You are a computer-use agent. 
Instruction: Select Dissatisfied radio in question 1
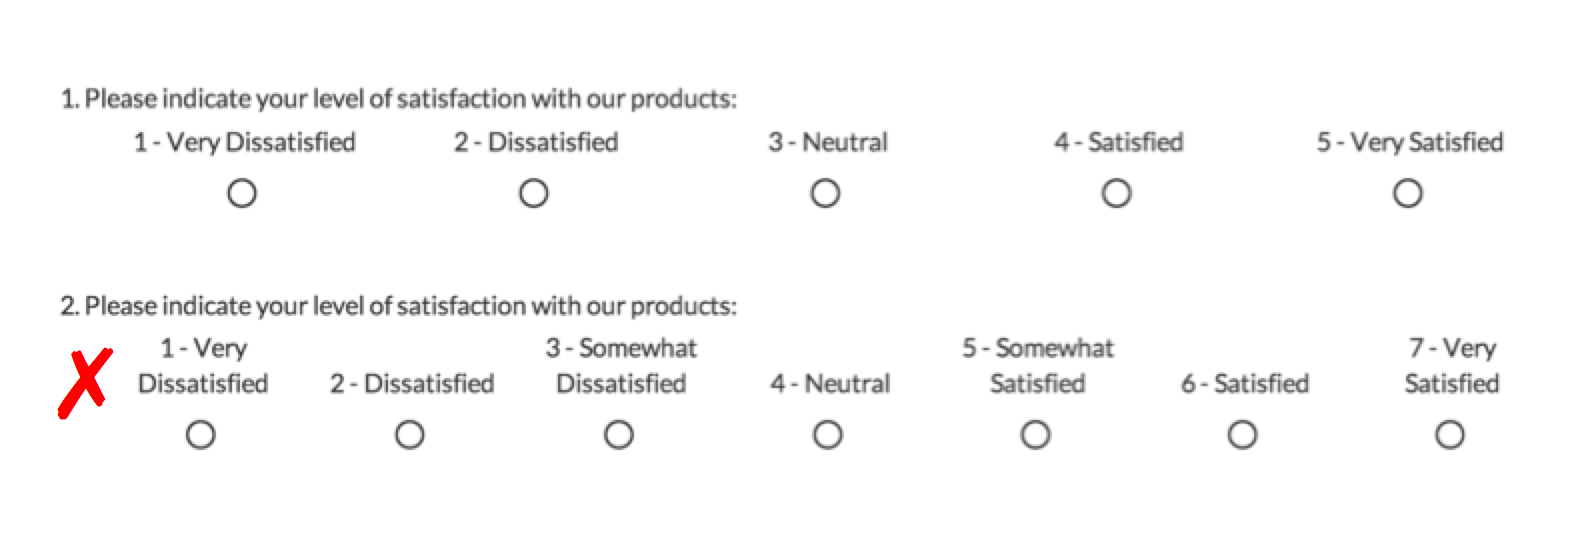coord(534,193)
